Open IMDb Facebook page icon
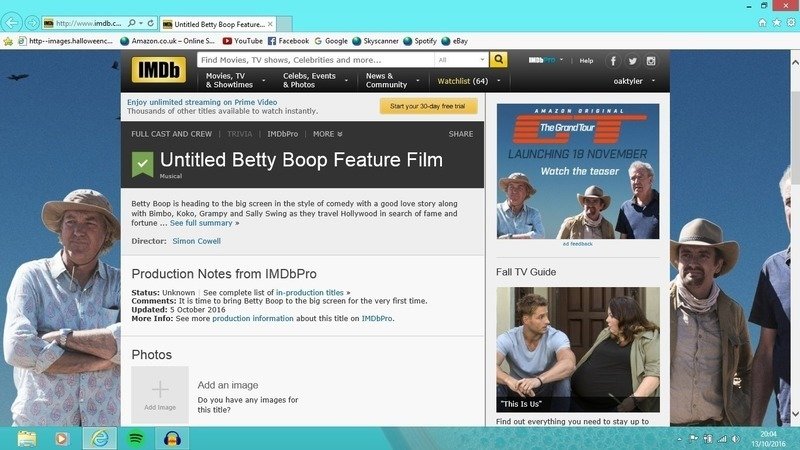800x450 pixels. point(613,61)
